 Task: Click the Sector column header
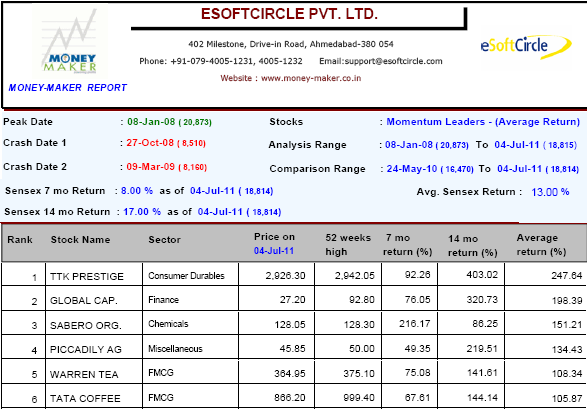(164, 239)
